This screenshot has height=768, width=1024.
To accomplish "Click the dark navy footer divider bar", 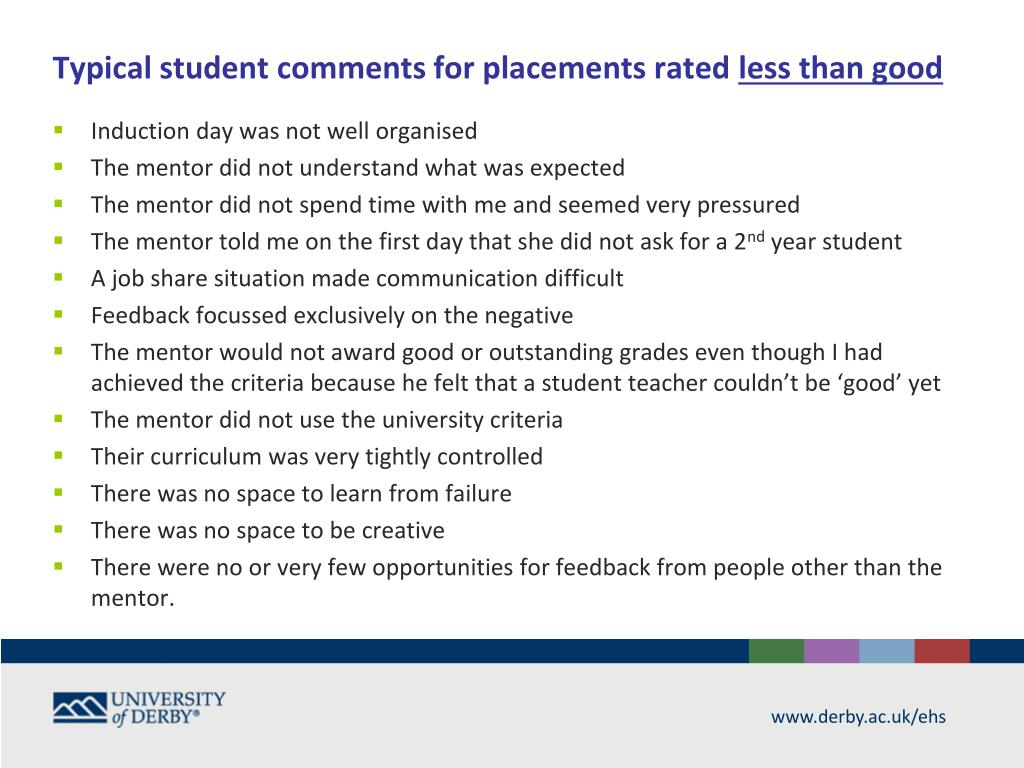I will pos(374,651).
